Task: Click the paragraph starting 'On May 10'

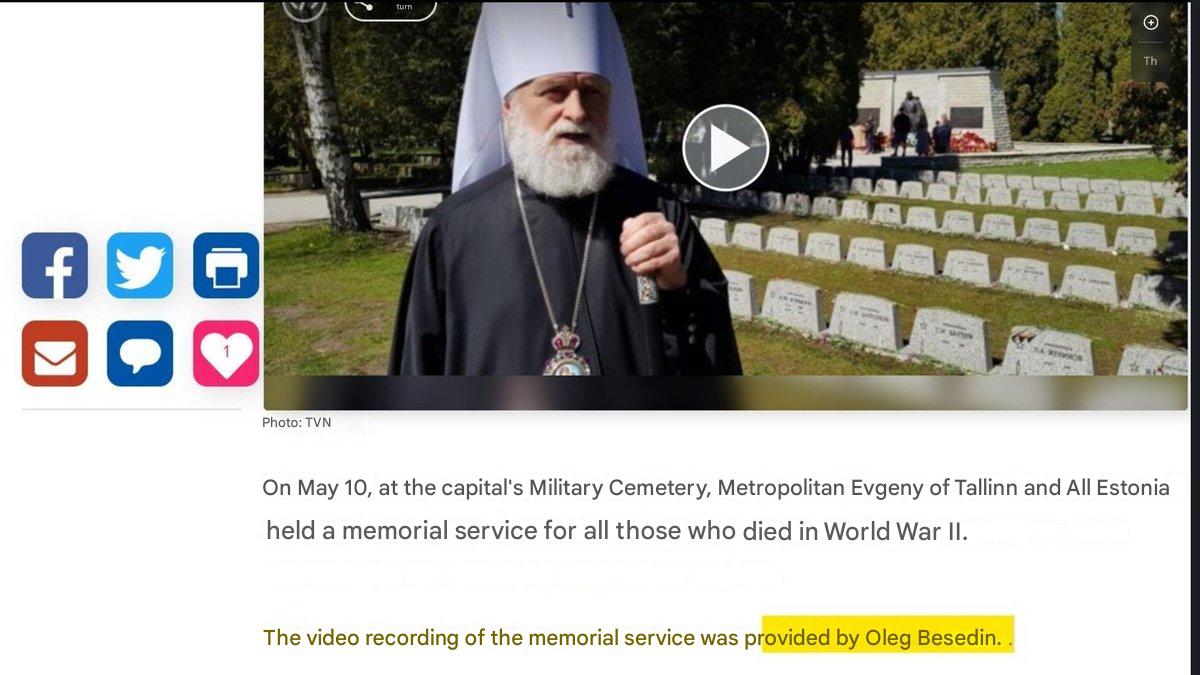Action: tap(716, 509)
